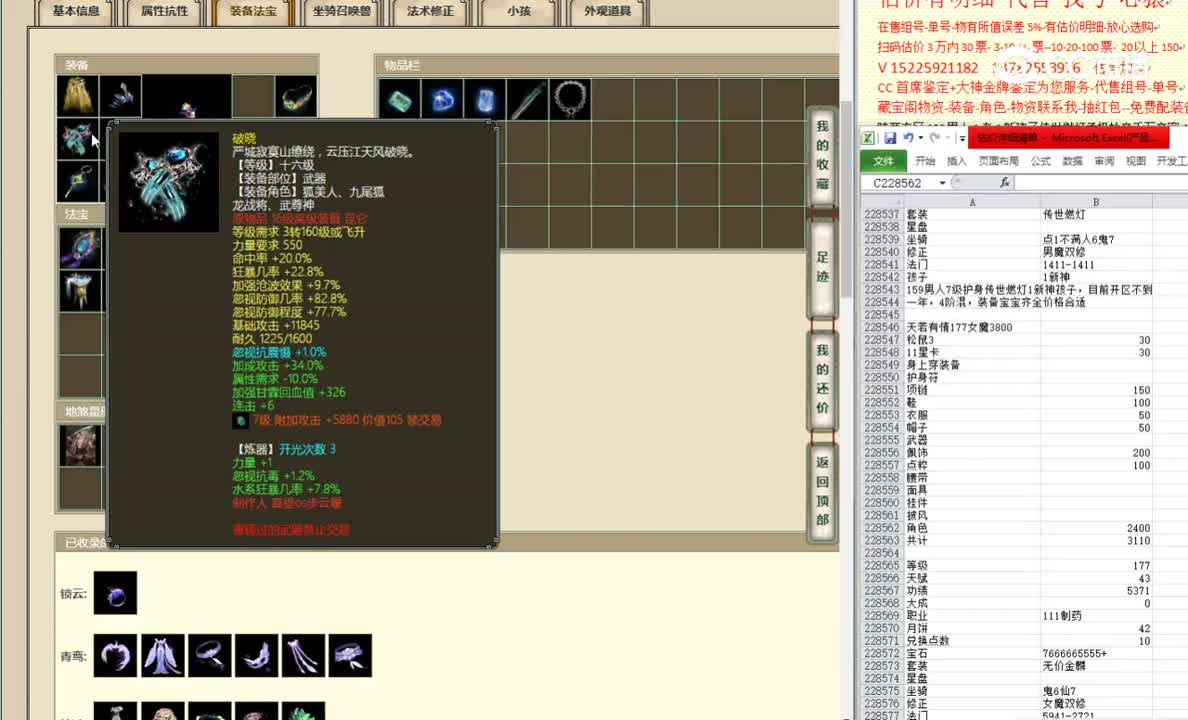Select the light-blue scroll item in inventory
Screen dimensions: 1188x720
point(485,100)
